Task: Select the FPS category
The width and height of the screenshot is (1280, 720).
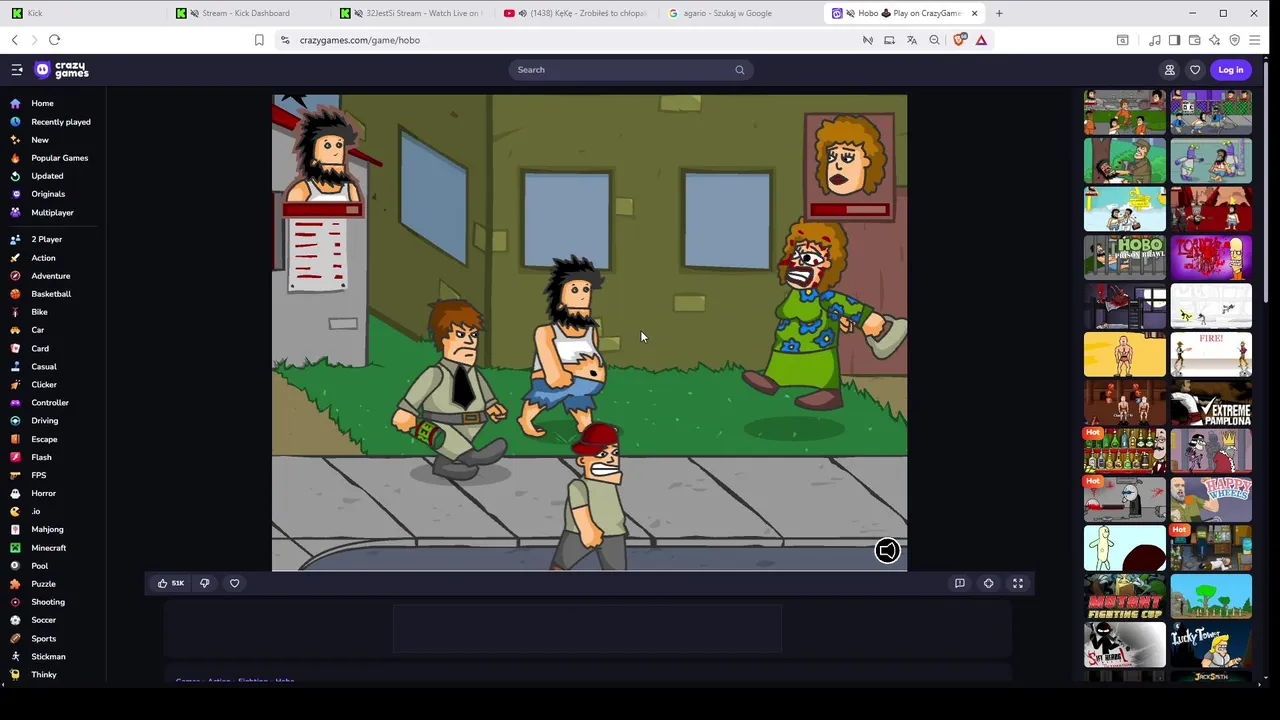Action: [38, 475]
